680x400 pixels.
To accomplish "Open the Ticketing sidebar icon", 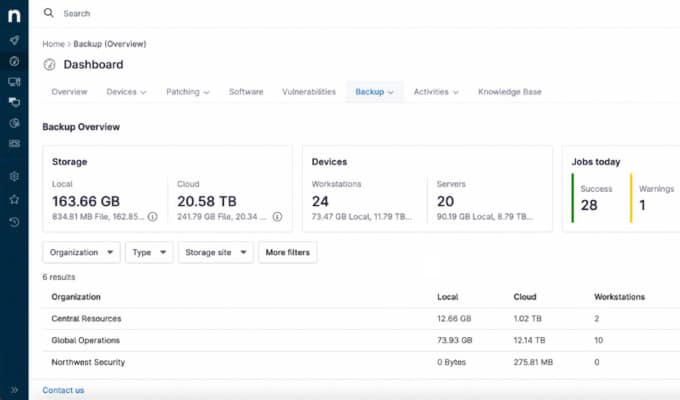I will click(14, 144).
